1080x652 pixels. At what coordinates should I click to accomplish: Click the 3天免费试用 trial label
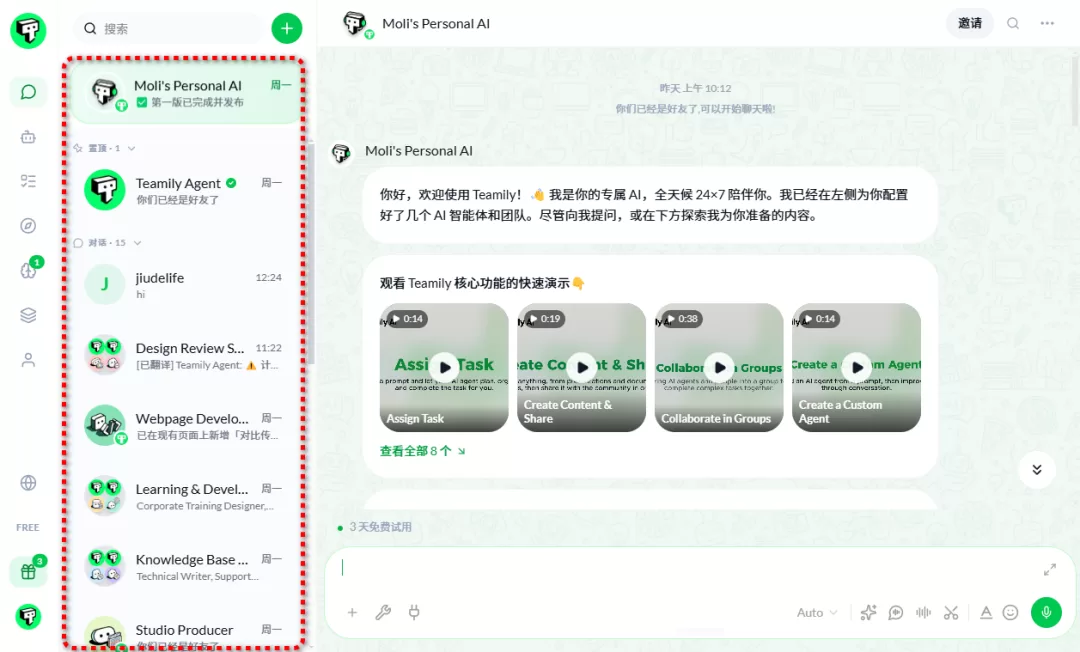(x=380, y=527)
